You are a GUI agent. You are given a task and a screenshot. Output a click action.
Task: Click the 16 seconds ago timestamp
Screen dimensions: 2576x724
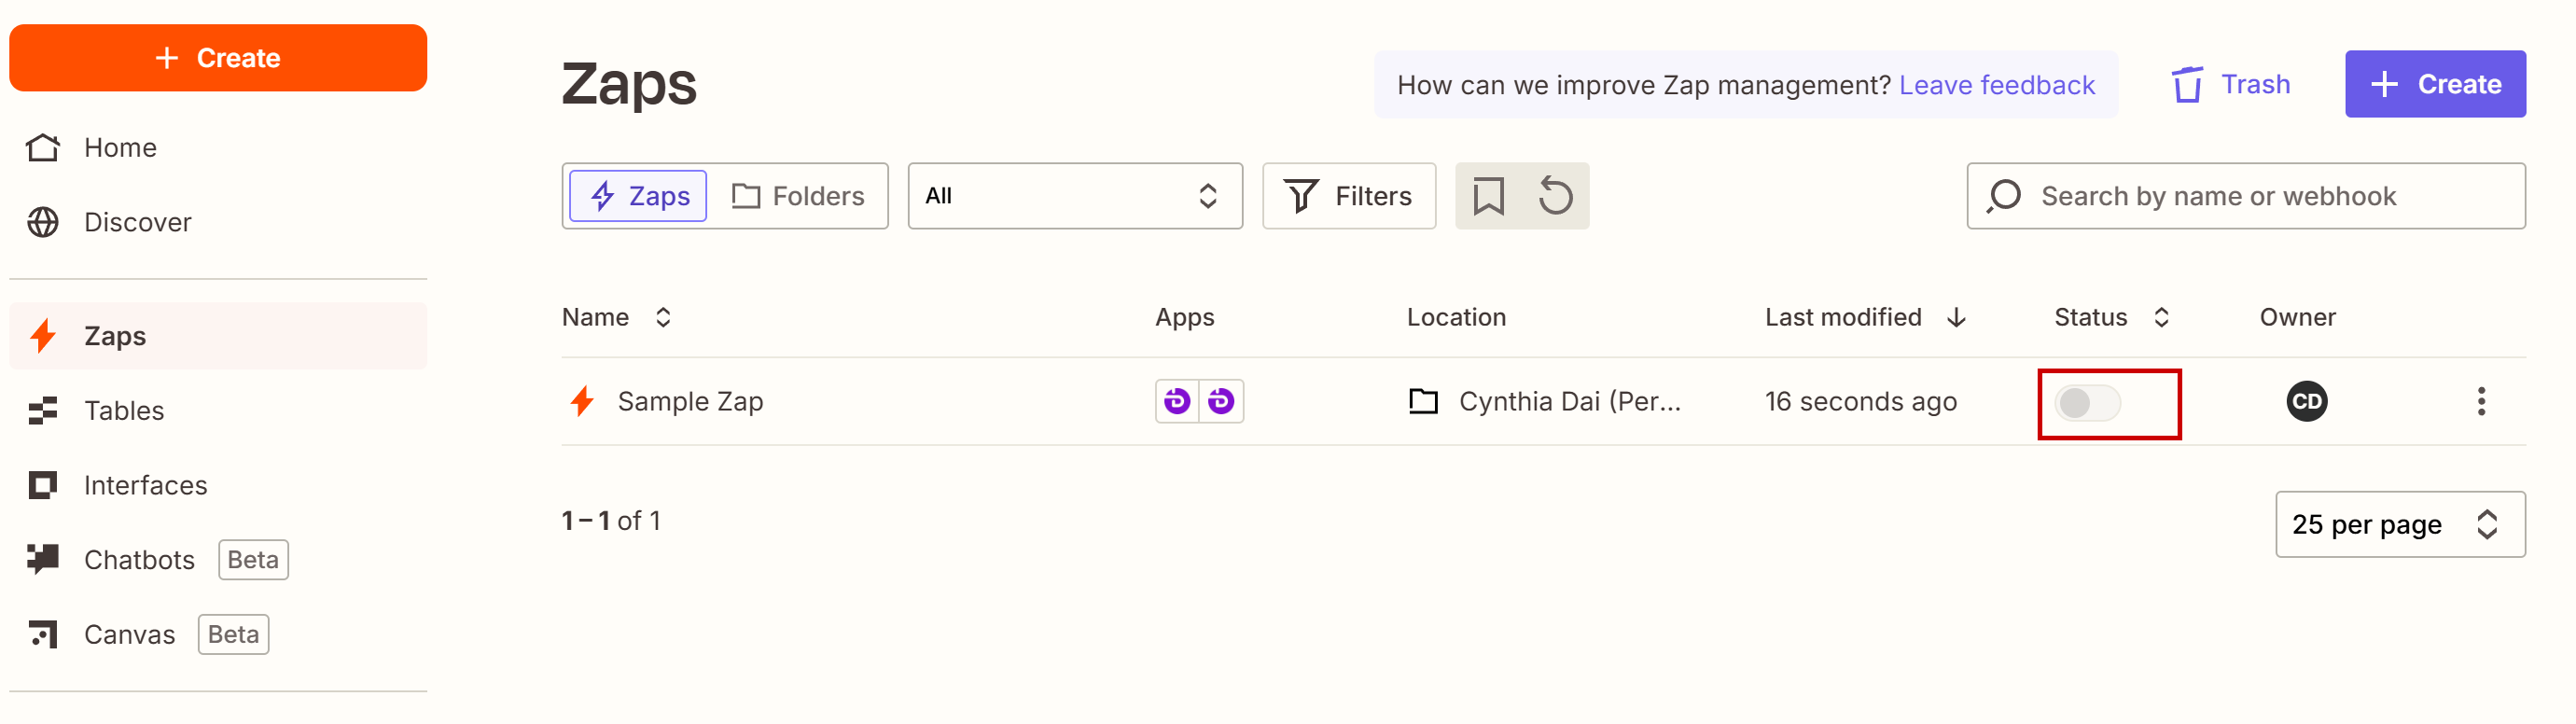click(1860, 401)
